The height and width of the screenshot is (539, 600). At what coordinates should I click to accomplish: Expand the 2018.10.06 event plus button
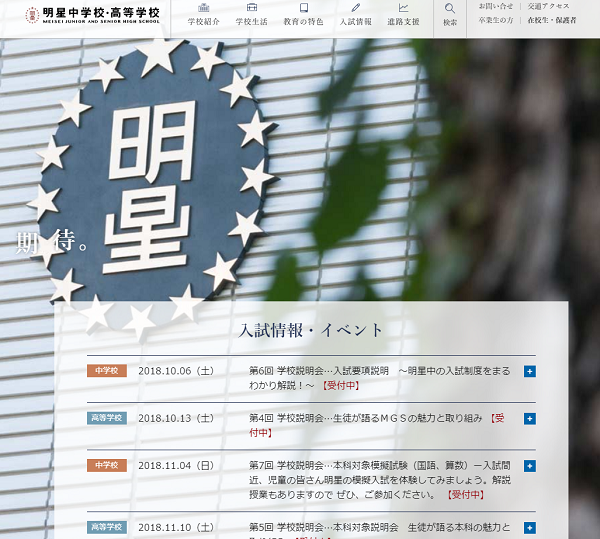click(x=530, y=371)
